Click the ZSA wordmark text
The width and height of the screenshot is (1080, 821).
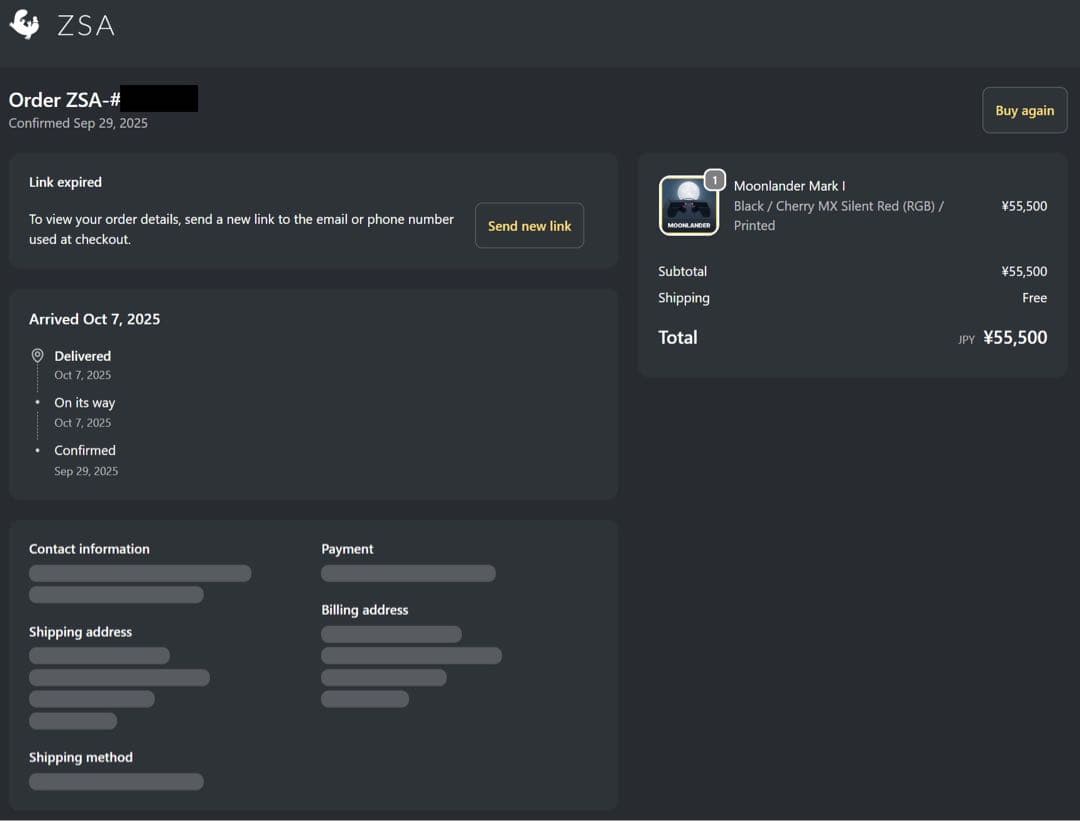point(86,25)
